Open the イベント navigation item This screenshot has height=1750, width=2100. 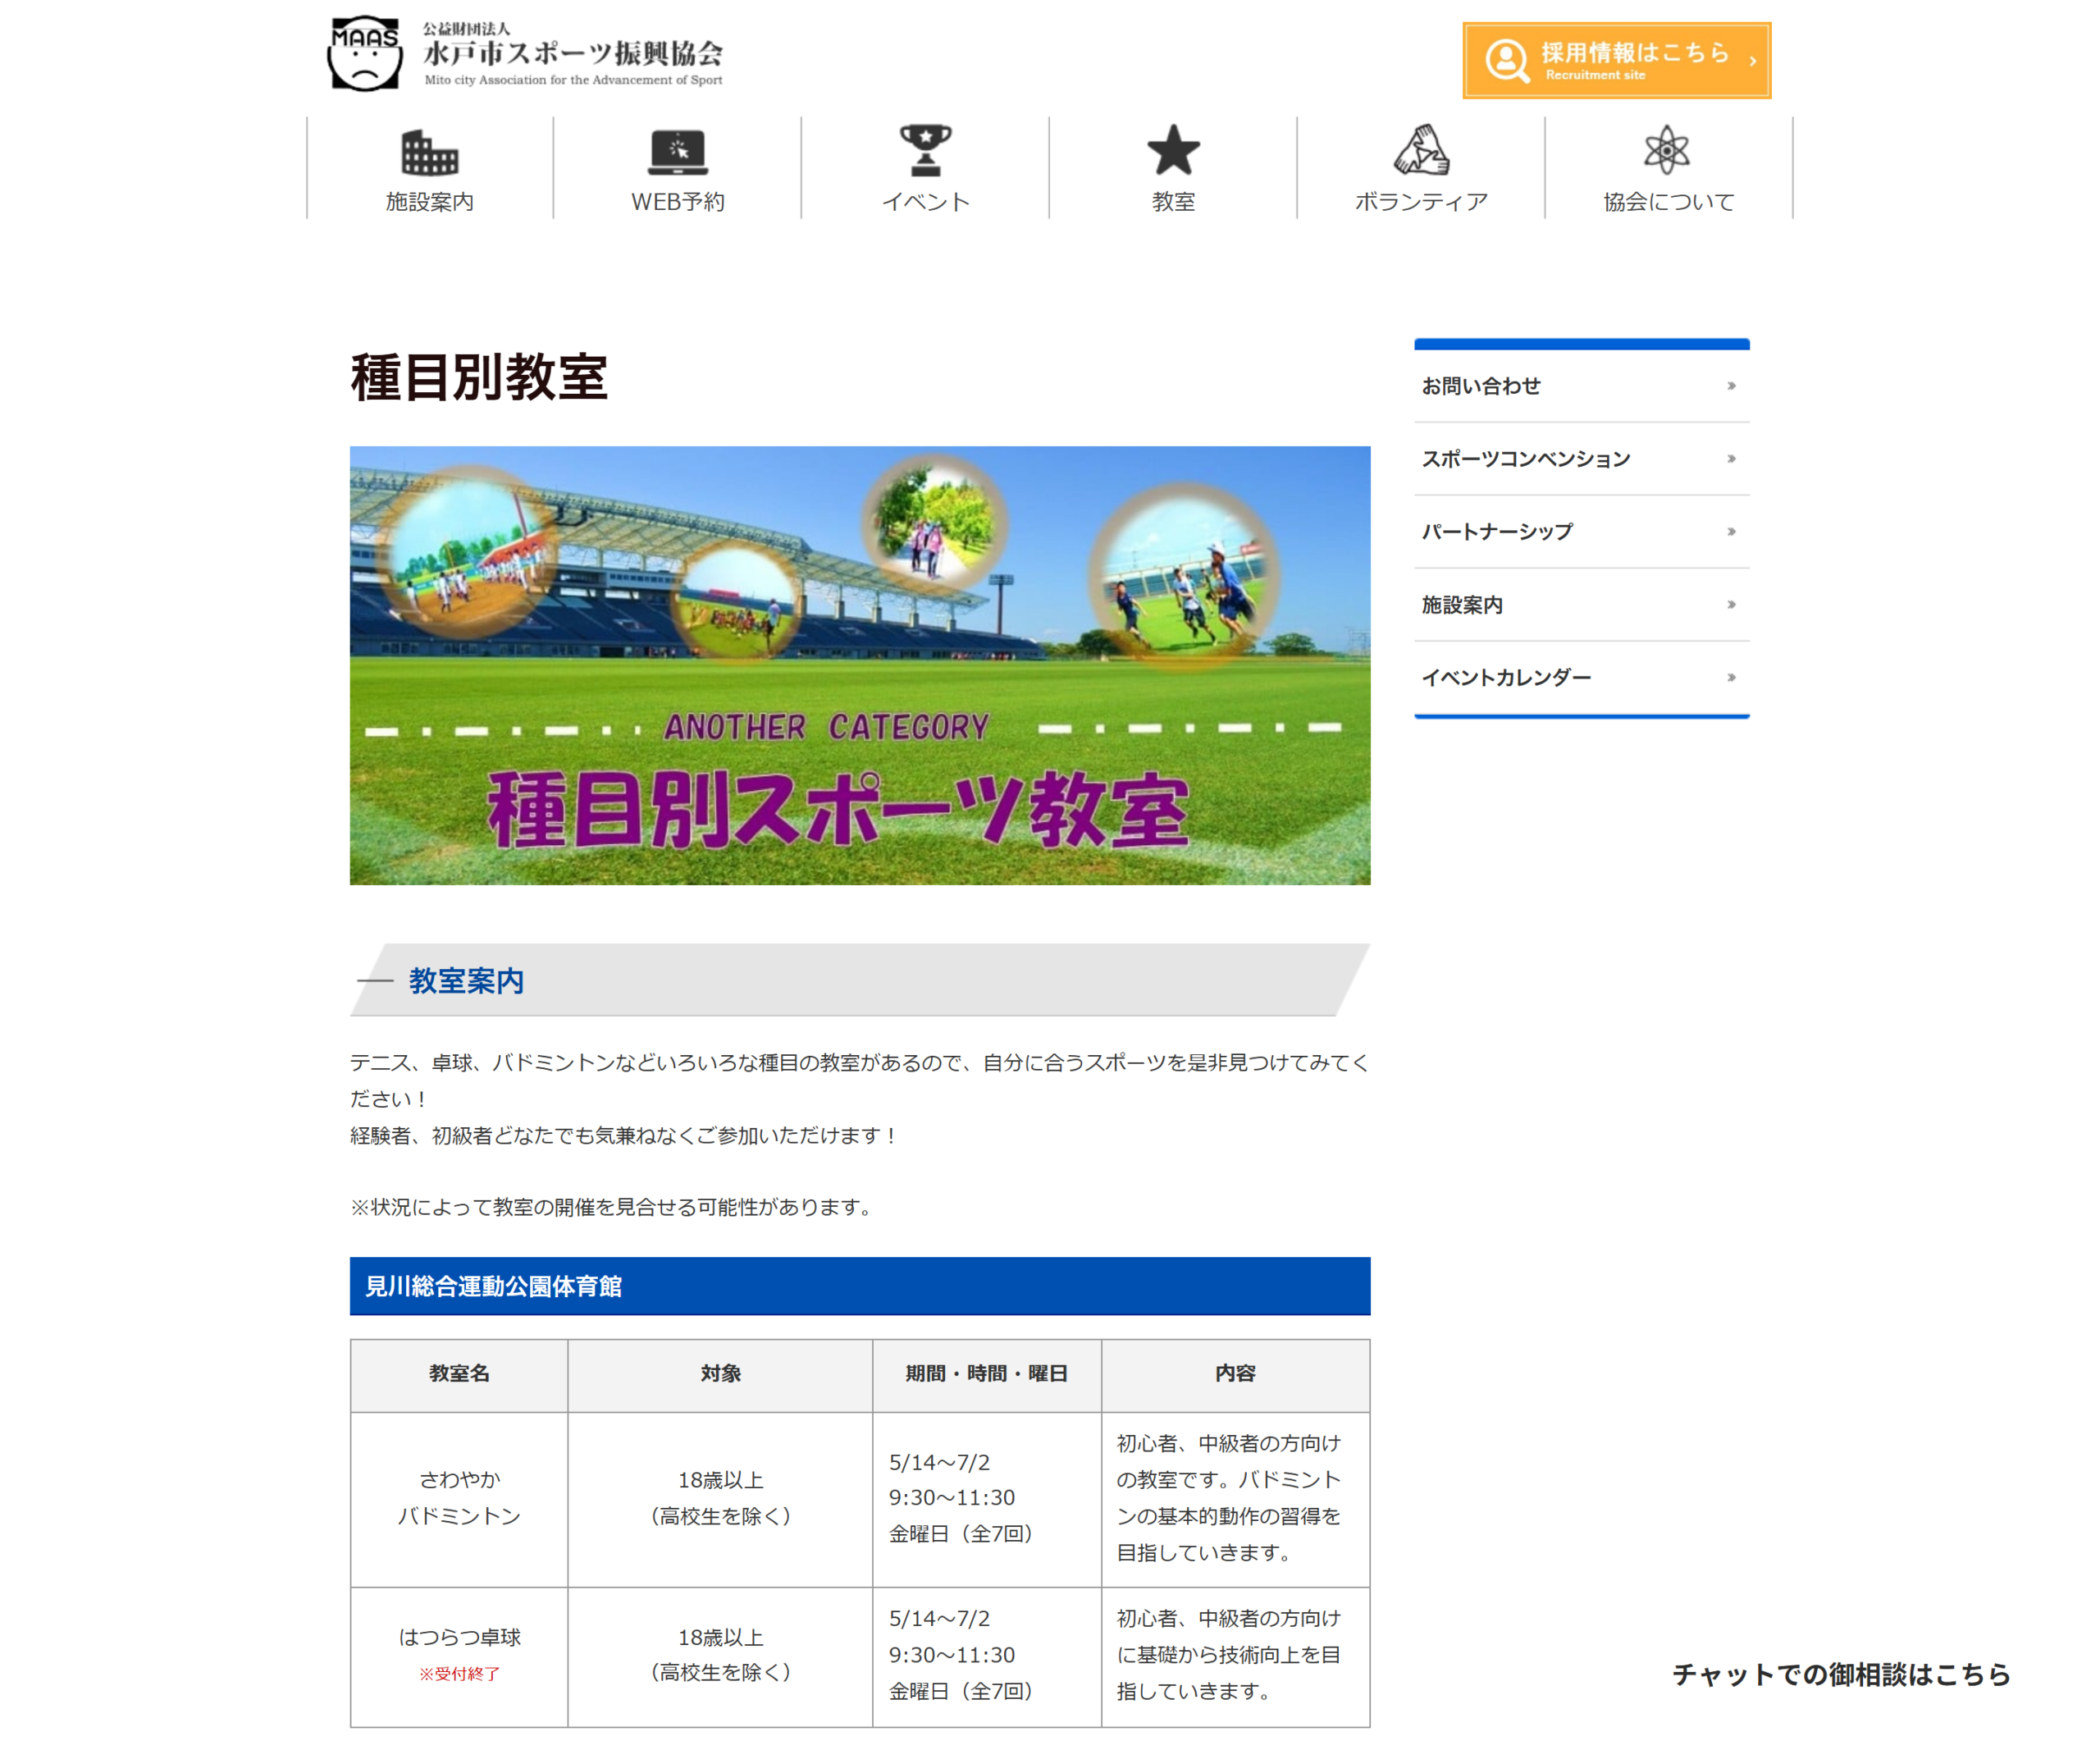pos(926,168)
